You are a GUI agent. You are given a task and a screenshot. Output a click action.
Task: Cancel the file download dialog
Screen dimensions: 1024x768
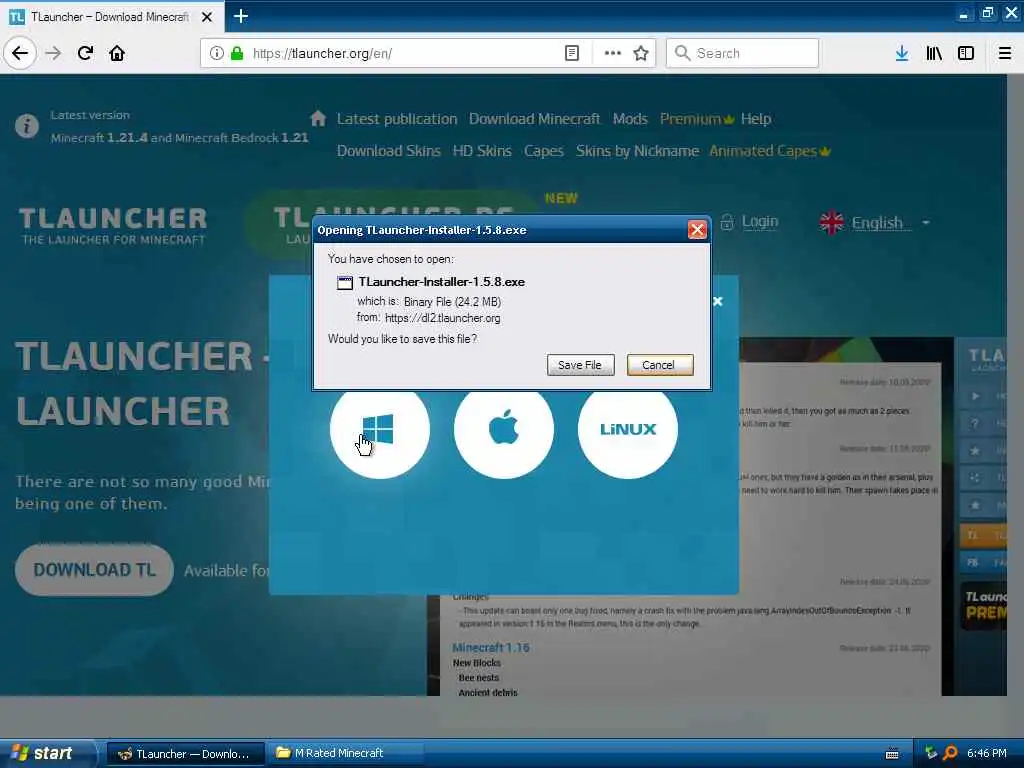click(660, 365)
